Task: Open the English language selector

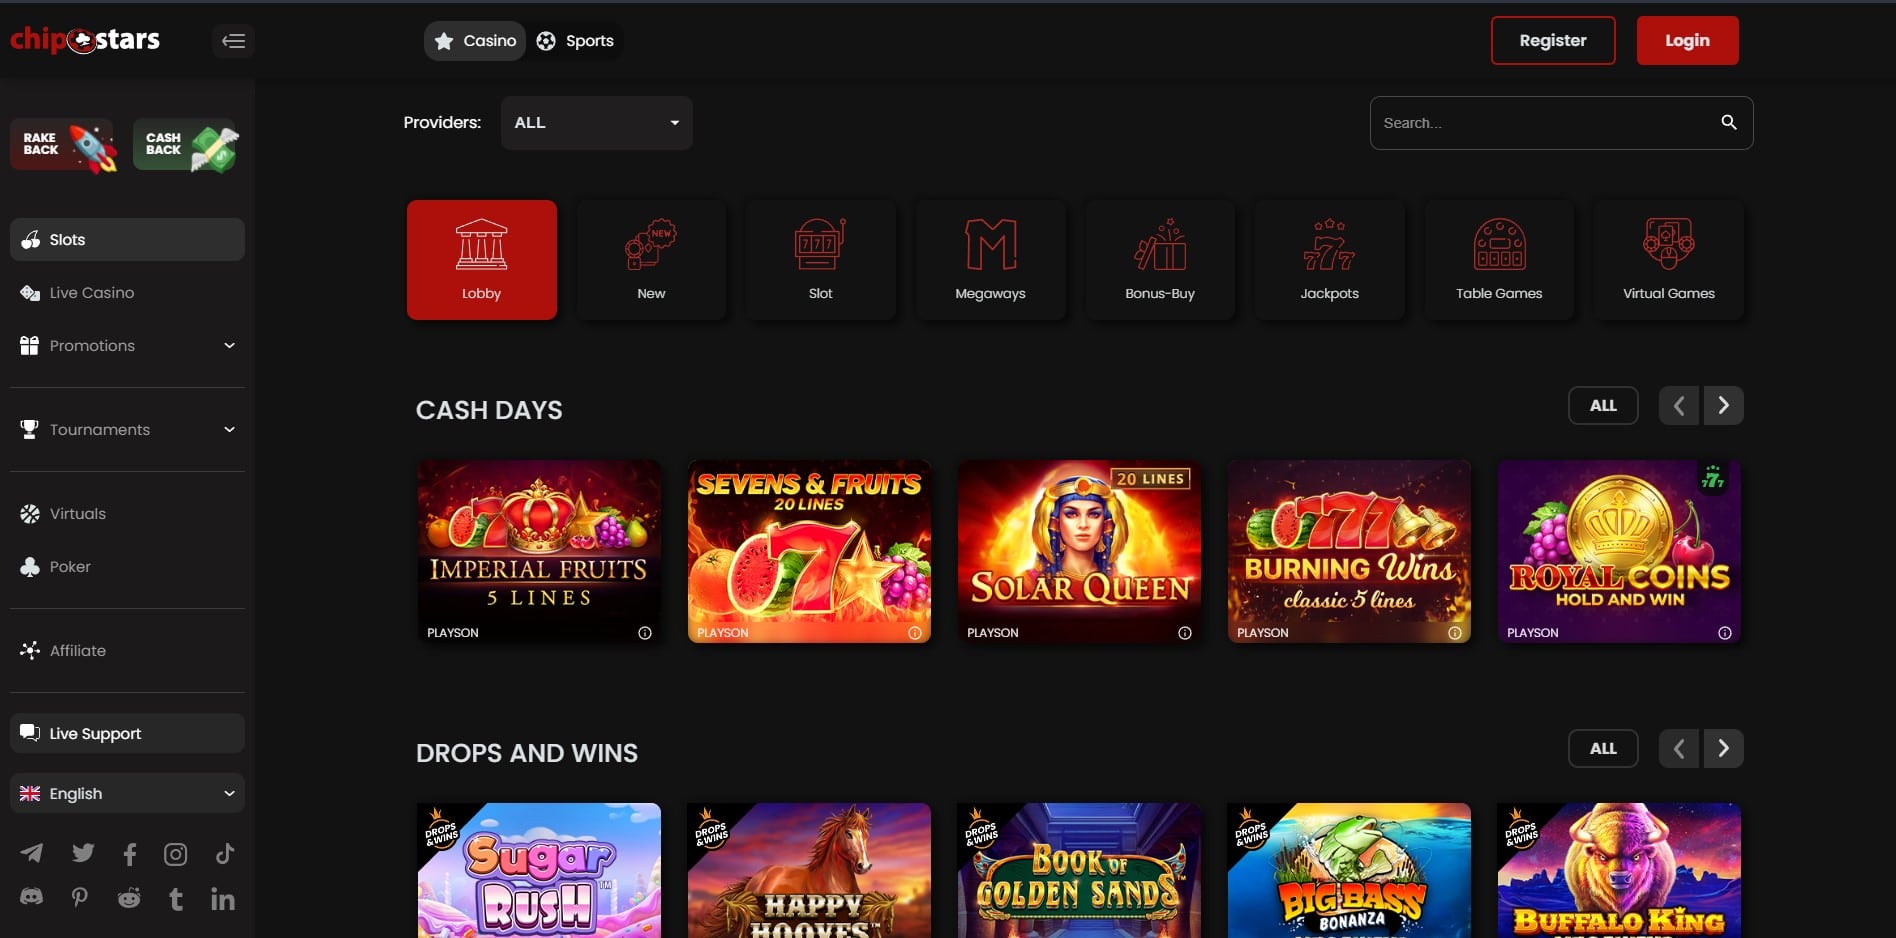Action: pyautogui.click(x=127, y=794)
